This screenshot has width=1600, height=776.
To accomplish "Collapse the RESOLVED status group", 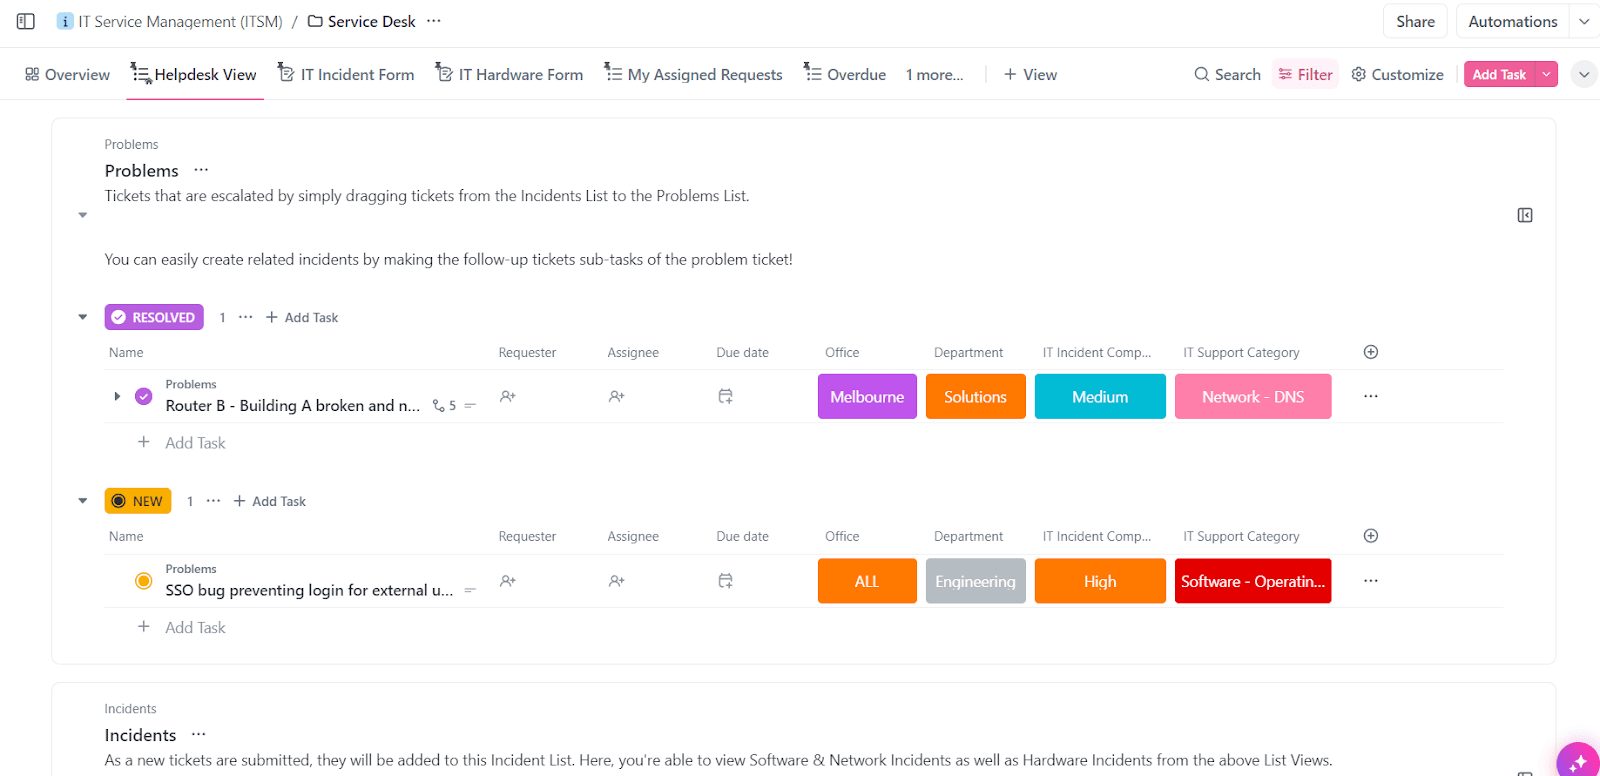I will (x=83, y=317).
